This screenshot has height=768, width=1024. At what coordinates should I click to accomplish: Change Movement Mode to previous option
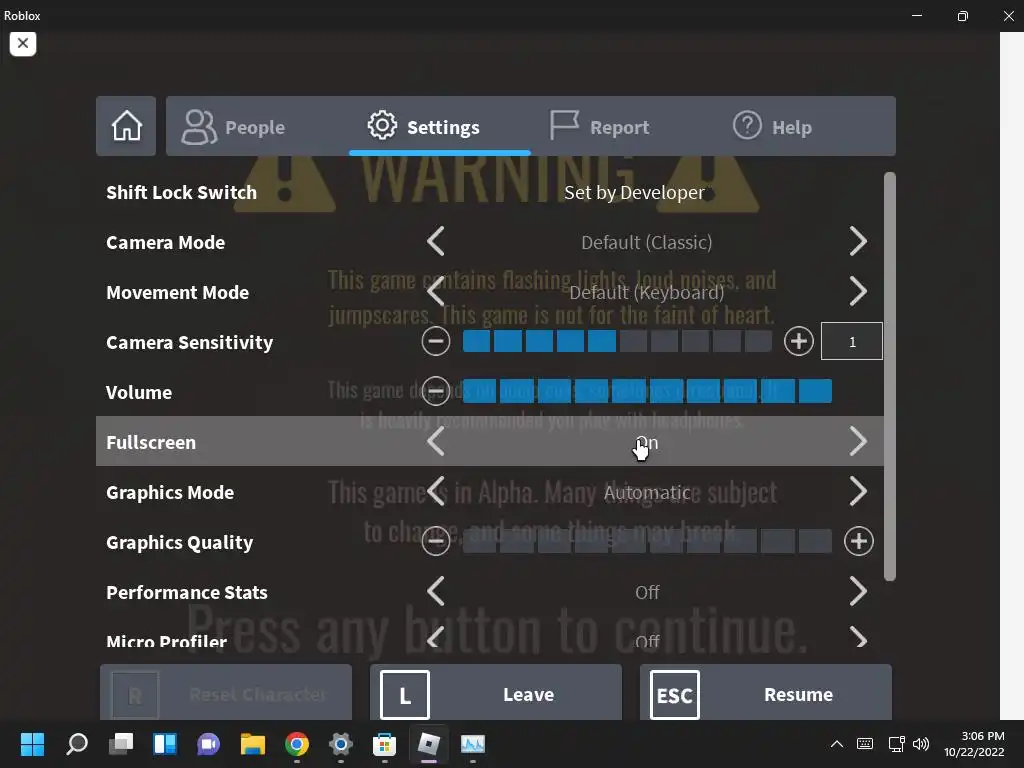click(436, 291)
